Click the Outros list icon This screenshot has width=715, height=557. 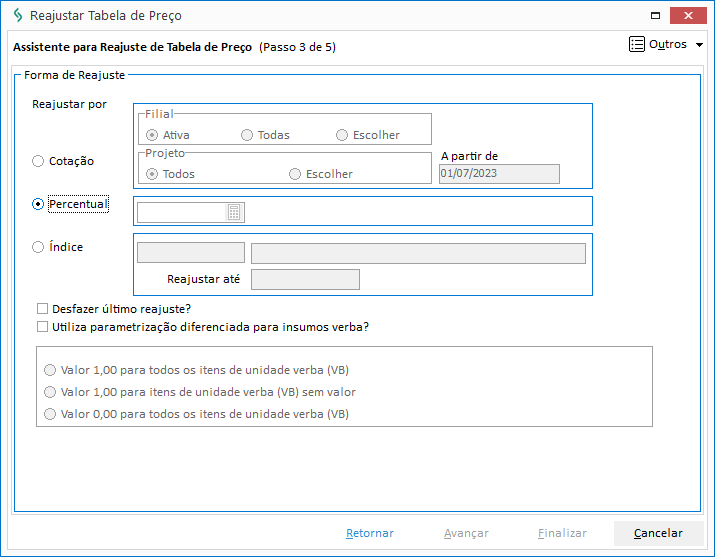coord(637,44)
